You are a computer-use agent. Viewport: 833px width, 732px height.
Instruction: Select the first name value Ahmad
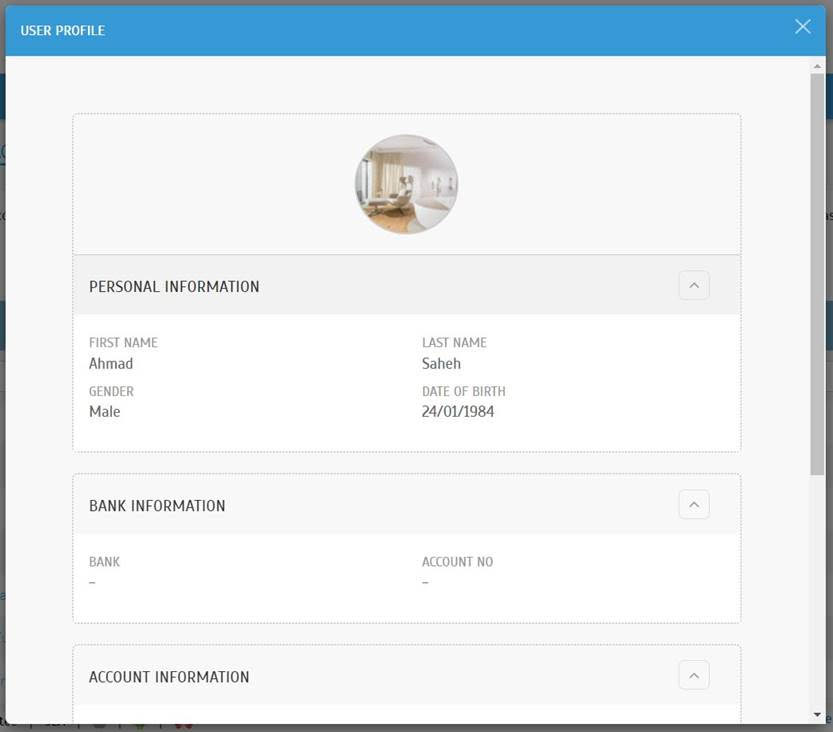[111, 364]
